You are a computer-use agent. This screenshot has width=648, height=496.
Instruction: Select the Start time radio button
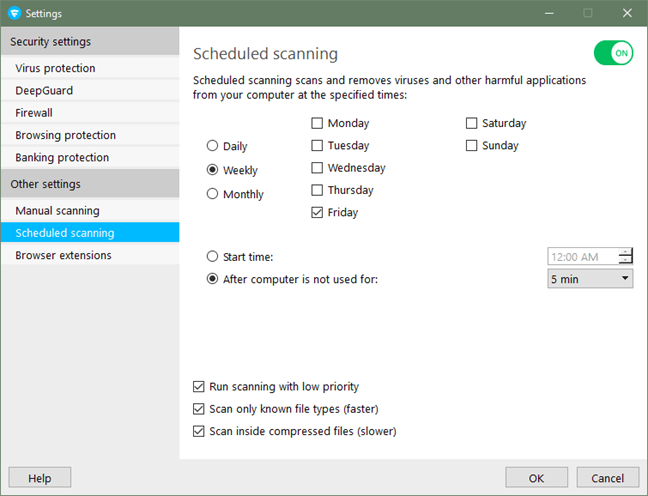[212, 257]
